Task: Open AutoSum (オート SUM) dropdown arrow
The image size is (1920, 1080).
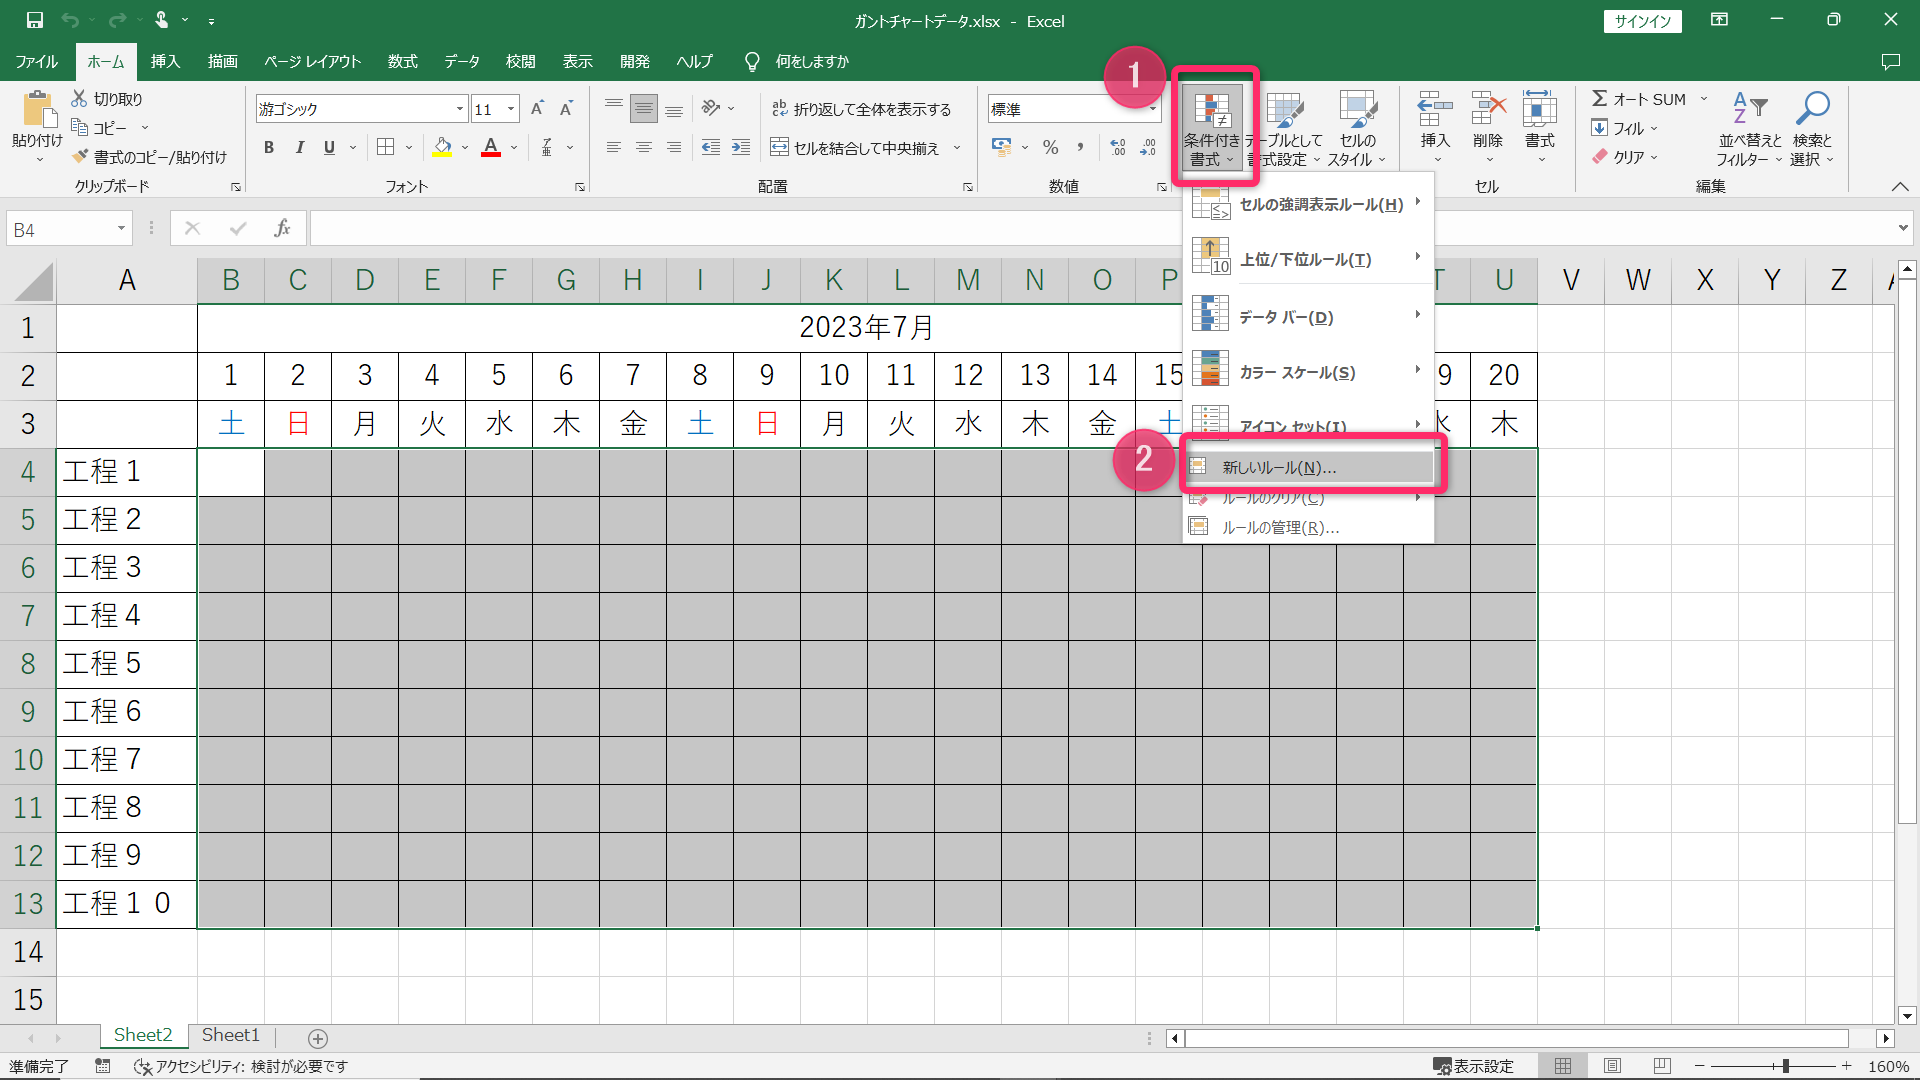Action: [1704, 99]
